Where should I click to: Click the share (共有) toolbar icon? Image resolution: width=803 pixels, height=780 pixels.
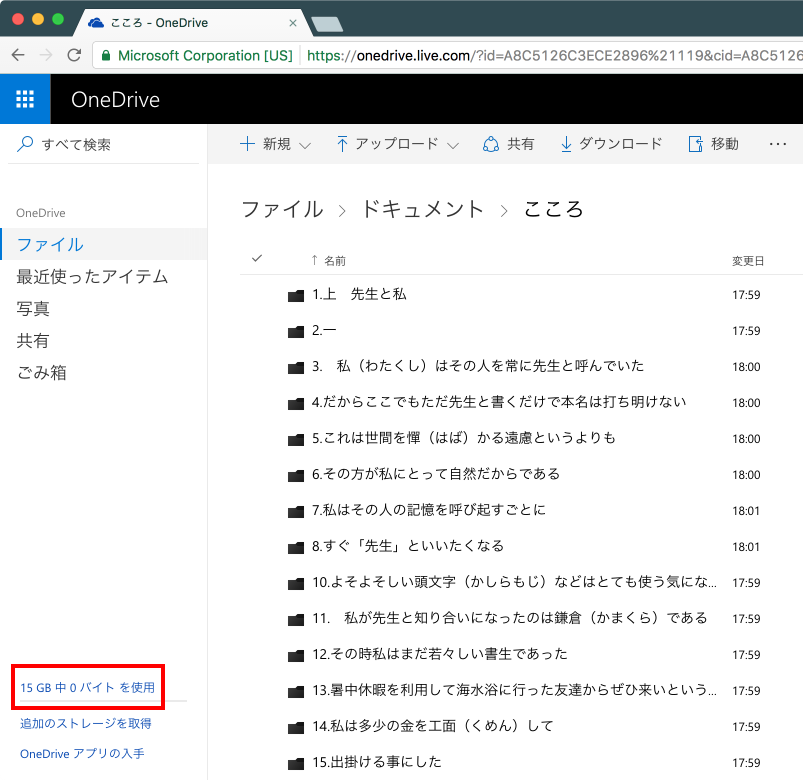[491, 144]
